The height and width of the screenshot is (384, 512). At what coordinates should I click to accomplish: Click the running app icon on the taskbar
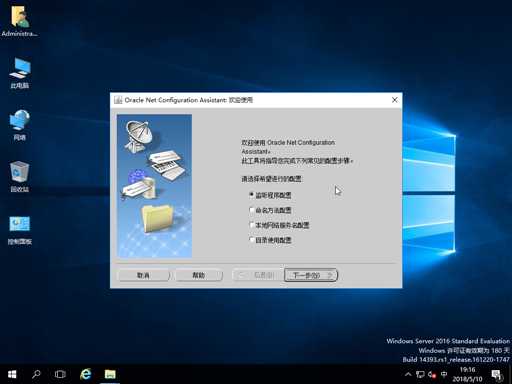[x=110, y=374]
